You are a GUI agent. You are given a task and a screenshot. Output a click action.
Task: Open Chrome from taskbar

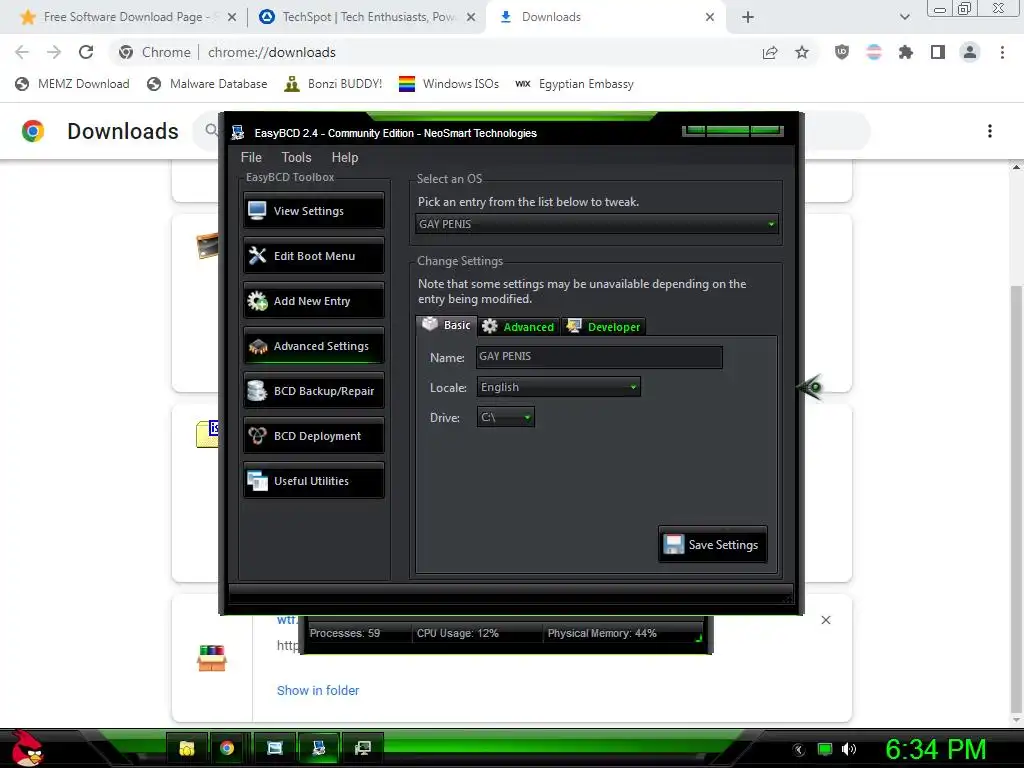pos(227,748)
